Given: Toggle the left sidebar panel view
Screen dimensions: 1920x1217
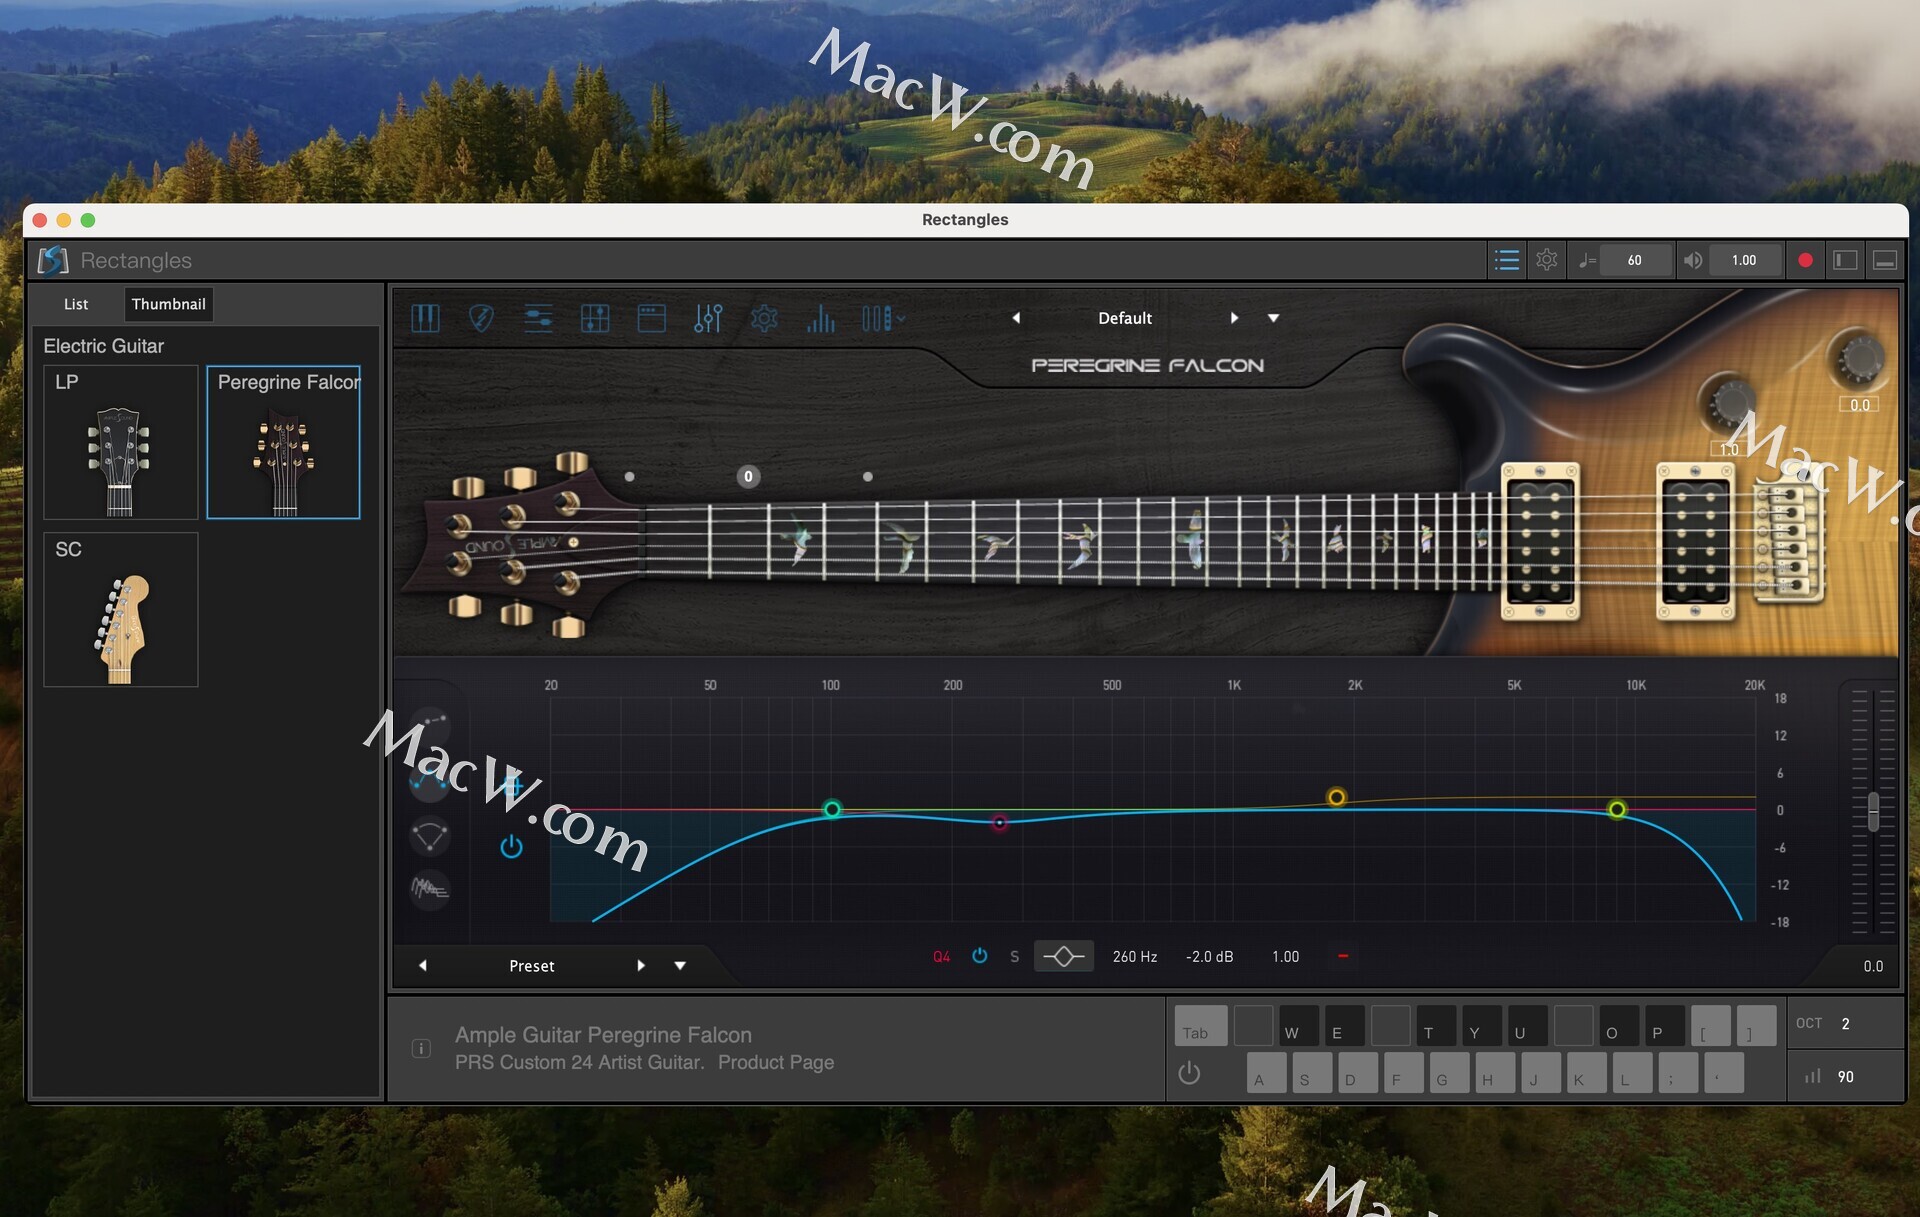Looking at the screenshot, I should pos(1845,260).
